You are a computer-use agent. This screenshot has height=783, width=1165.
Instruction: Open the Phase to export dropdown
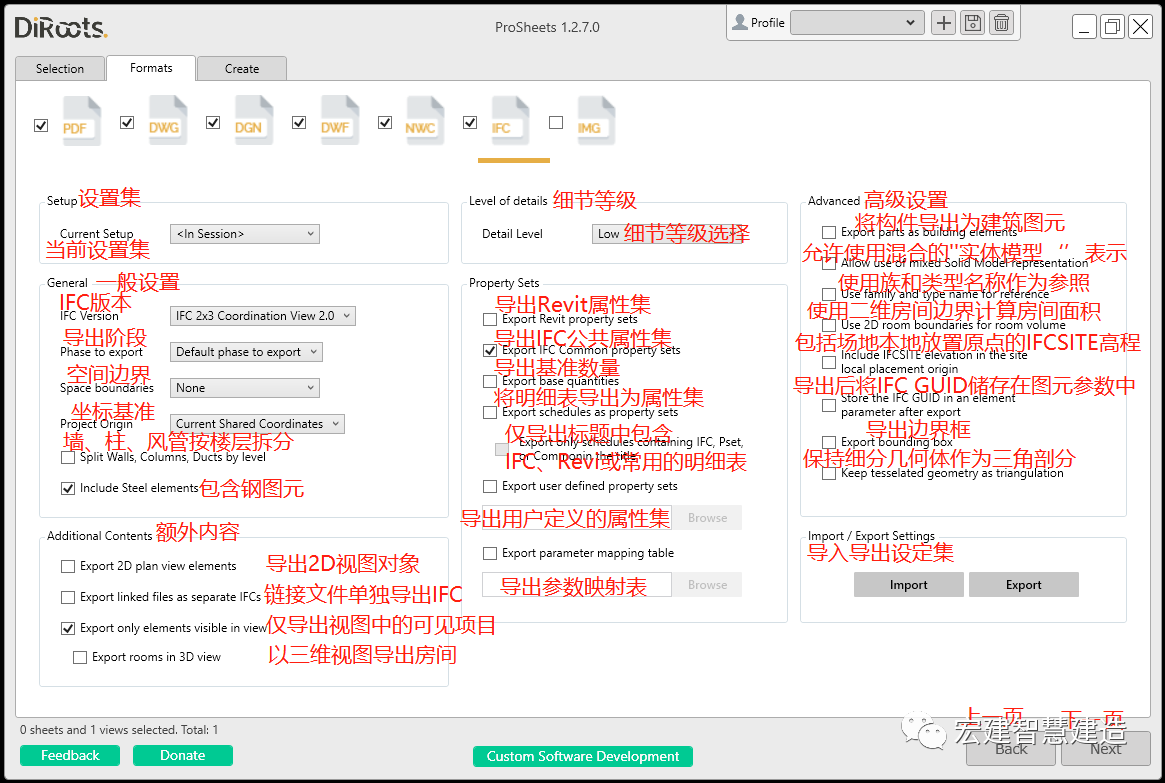[246, 352]
